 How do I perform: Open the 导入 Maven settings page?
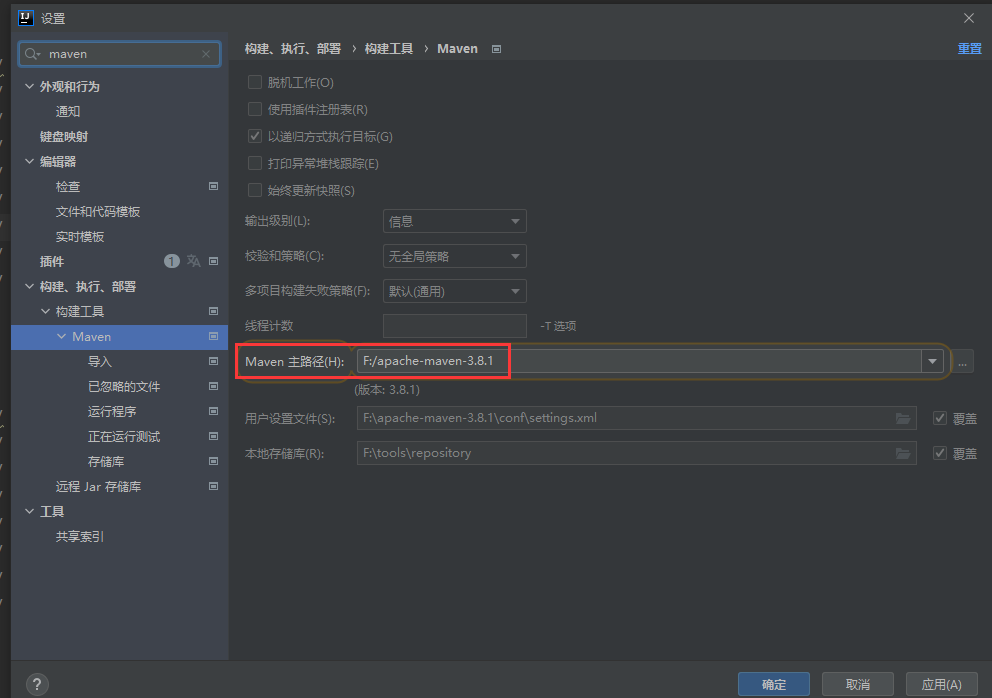pyautogui.click(x=100, y=361)
